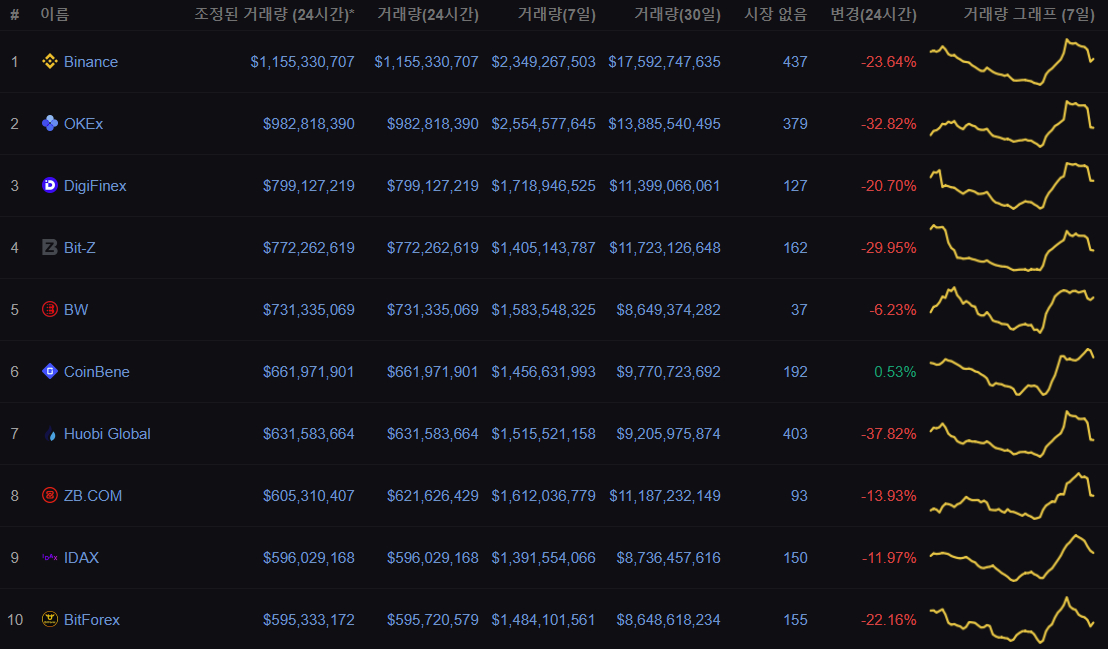Viewport: 1108px width, 649px height.
Task: Click Binance 30-day volume $17,592,747,635
Action: (x=664, y=62)
